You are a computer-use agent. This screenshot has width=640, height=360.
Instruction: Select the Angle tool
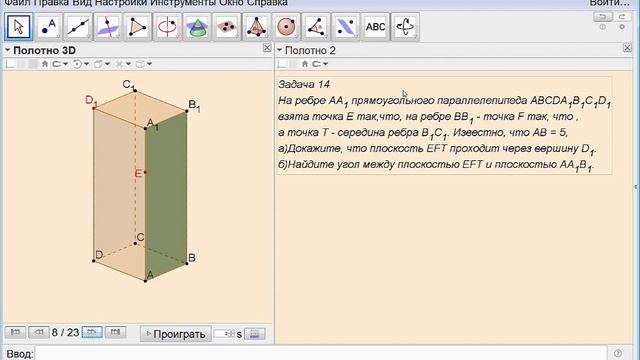coord(316,27)
